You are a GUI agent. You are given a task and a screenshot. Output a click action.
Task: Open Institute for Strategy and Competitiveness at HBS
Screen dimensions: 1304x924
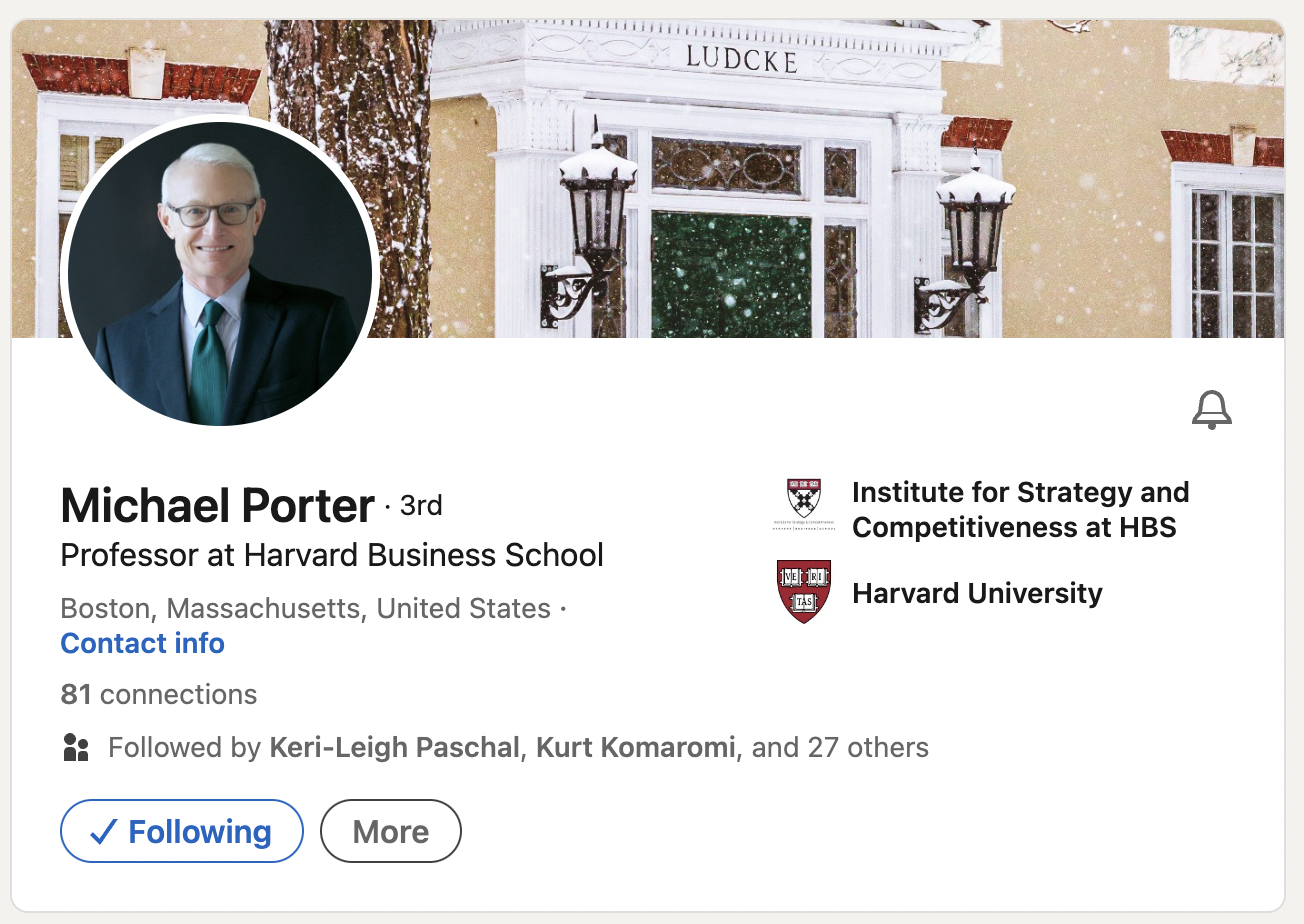click(x=1020, y=510)
